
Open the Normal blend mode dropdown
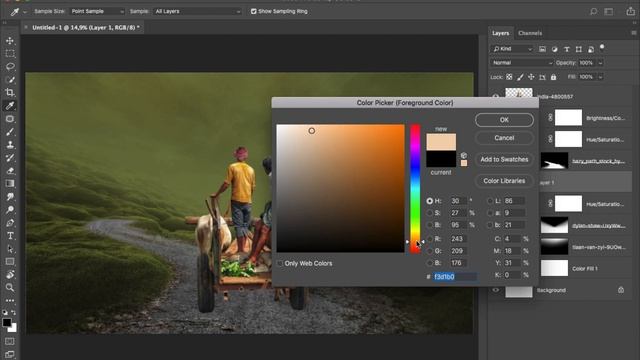(522, 63)
